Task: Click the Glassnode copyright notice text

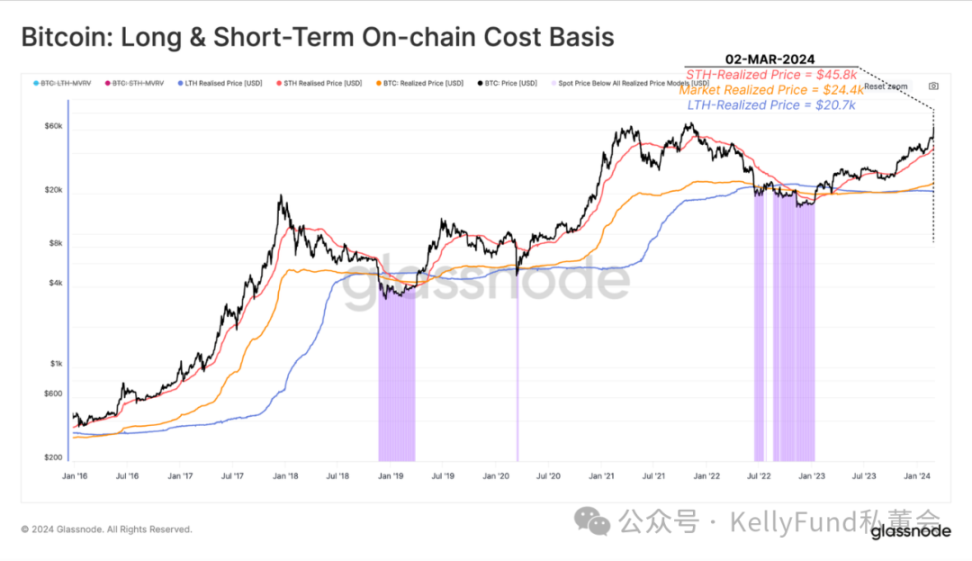Action: 106,529
